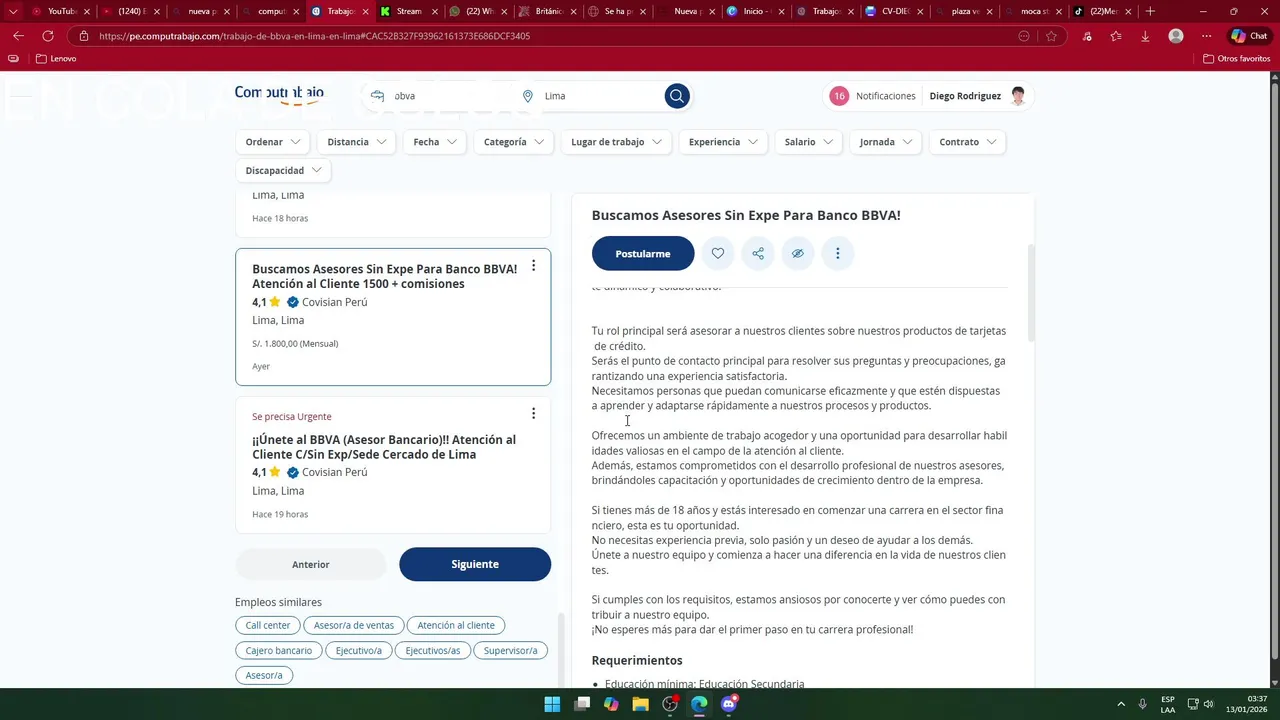Screen dimensions: 1280x720
Task: Expand the Distancia filter
Action: pos(356,142)
